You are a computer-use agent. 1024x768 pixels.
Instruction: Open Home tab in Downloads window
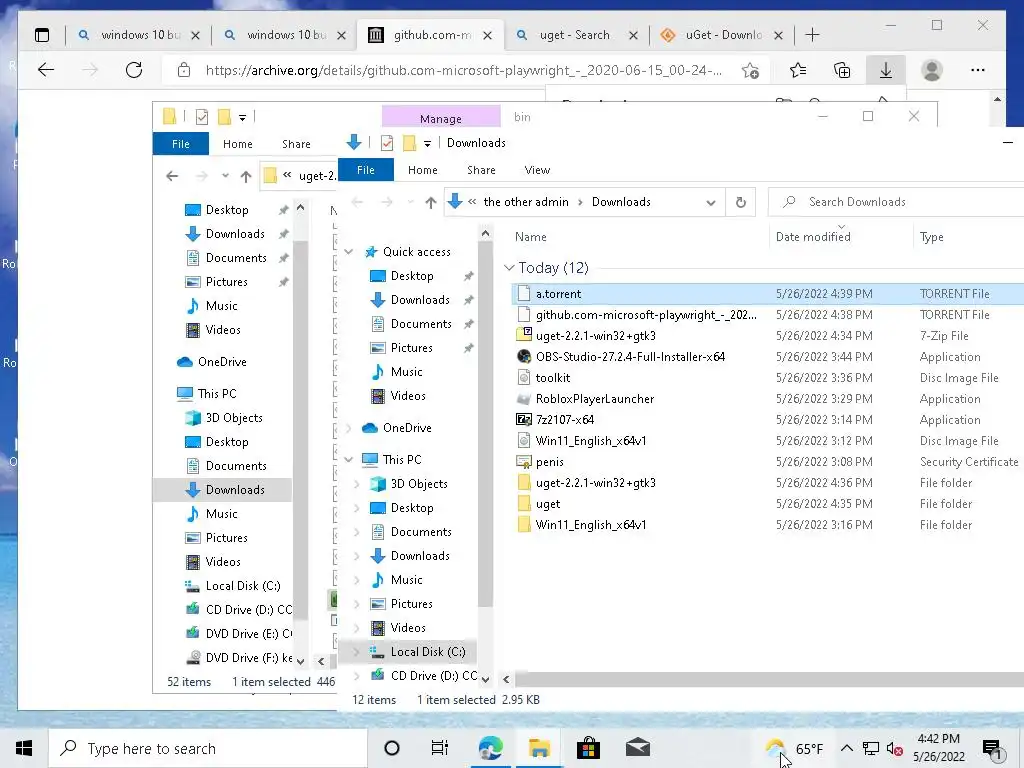tap(423, 170)
